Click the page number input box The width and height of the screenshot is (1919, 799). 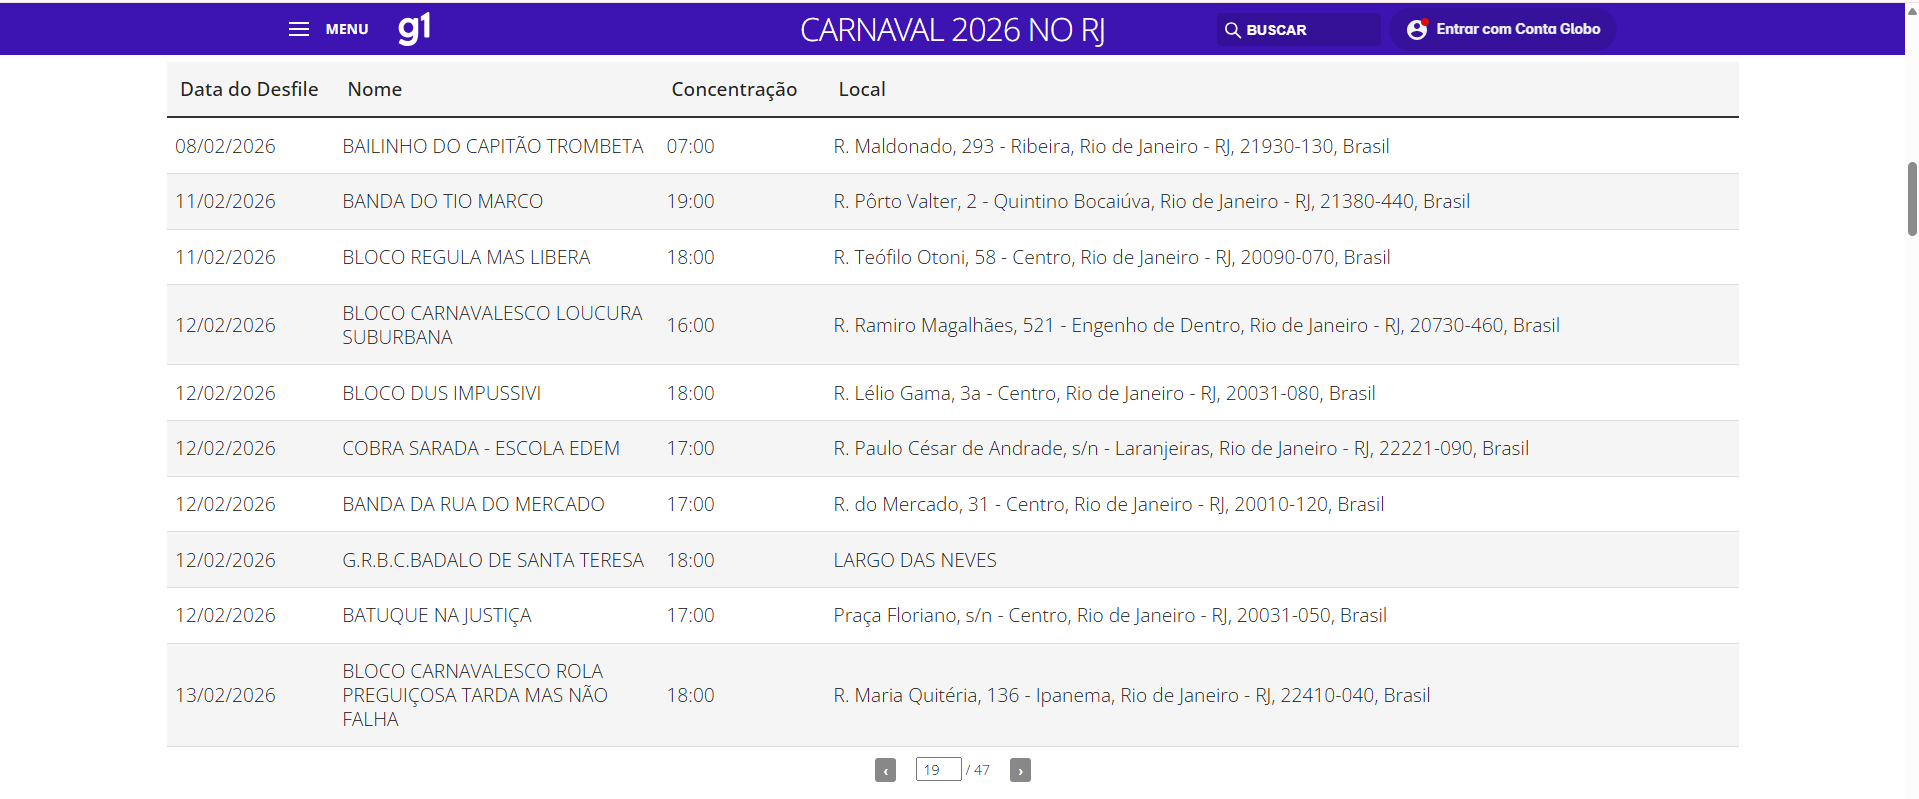coord(938,769)
